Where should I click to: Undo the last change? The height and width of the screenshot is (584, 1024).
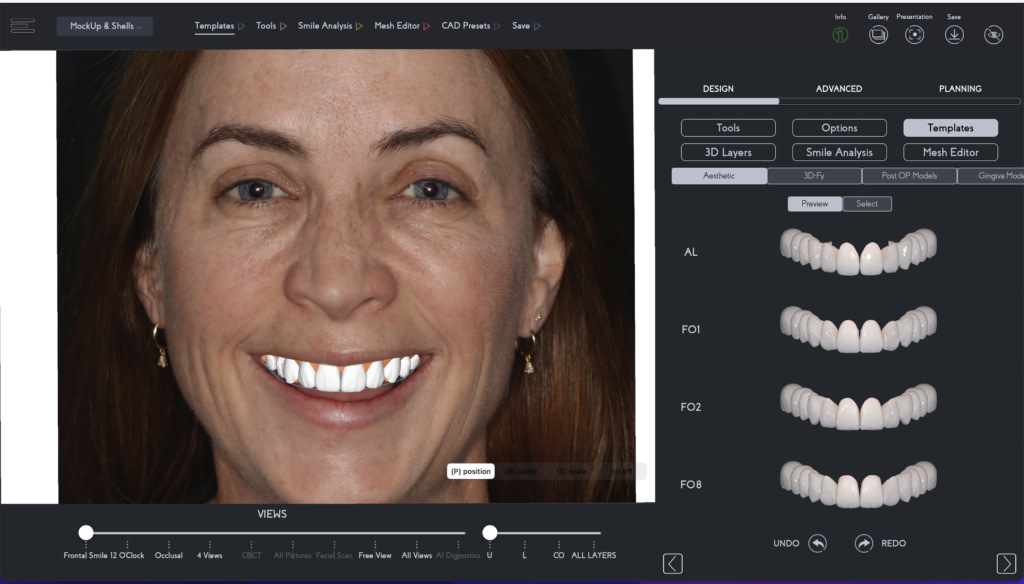816,543
